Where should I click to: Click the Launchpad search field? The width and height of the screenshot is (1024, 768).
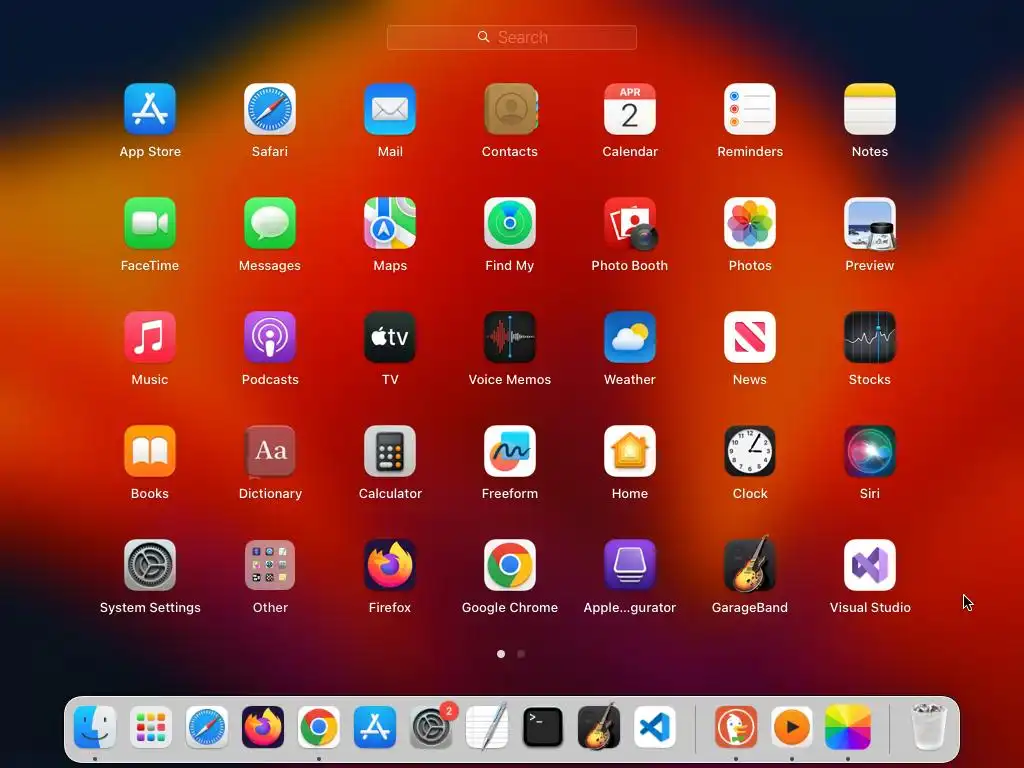[512, 37]
